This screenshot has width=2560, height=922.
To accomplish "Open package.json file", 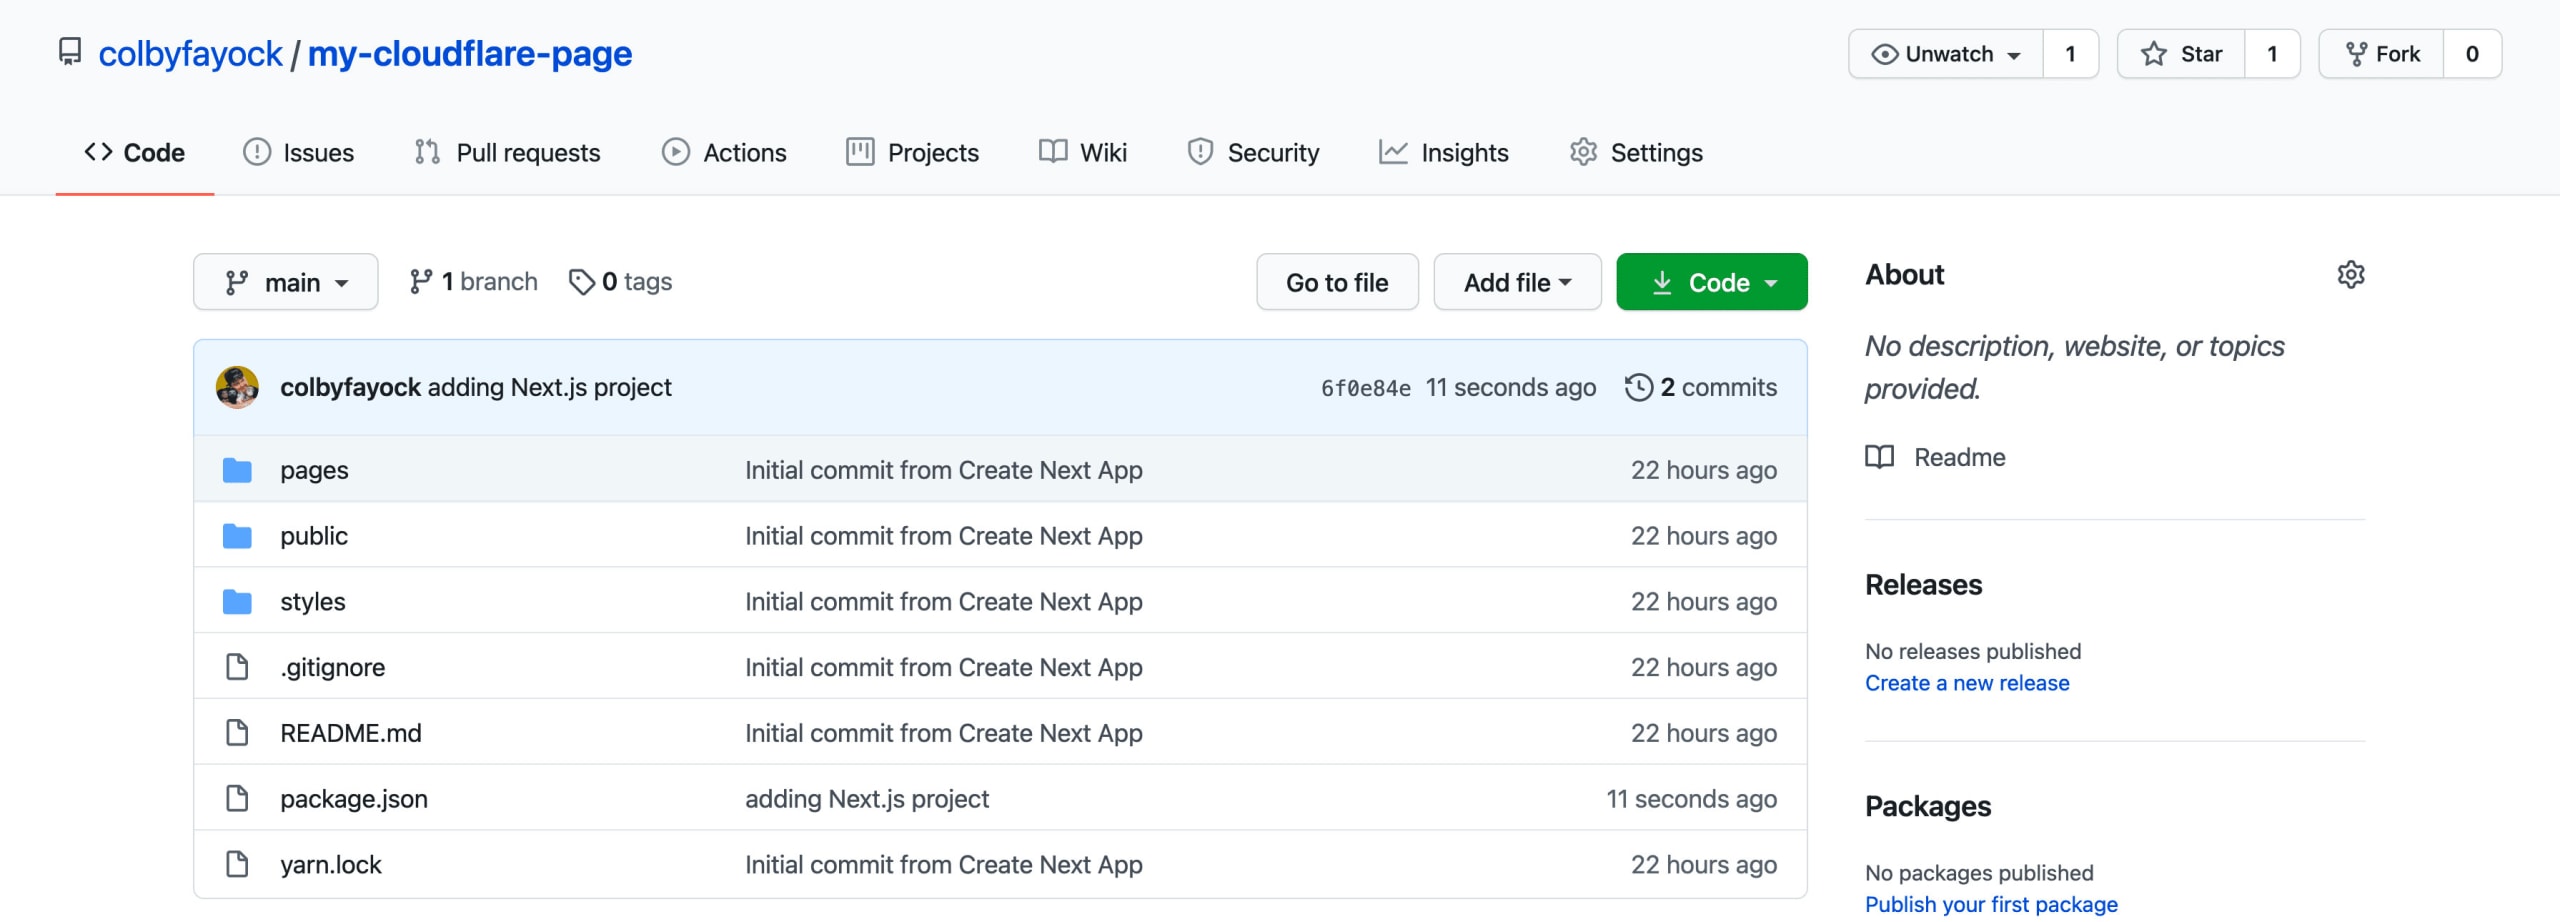I will pyautogui.click(x=354, y=799).
